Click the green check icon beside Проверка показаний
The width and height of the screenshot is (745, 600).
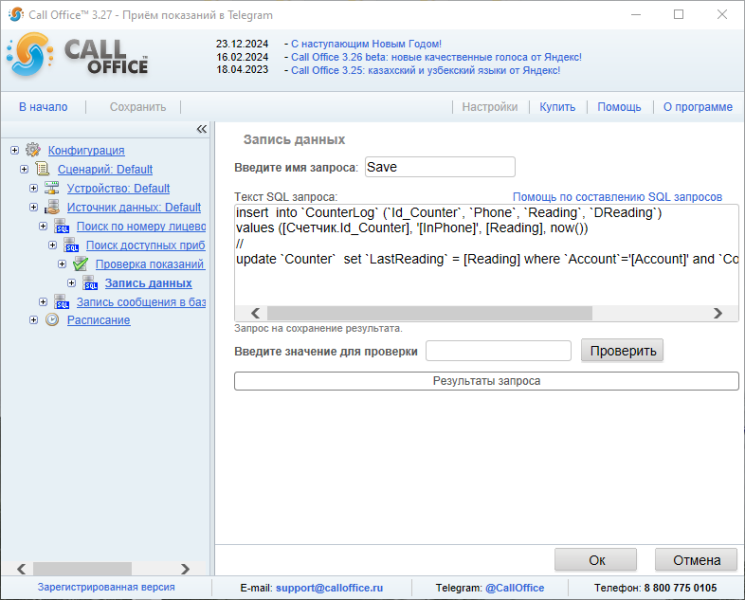[x=80, y=264]
